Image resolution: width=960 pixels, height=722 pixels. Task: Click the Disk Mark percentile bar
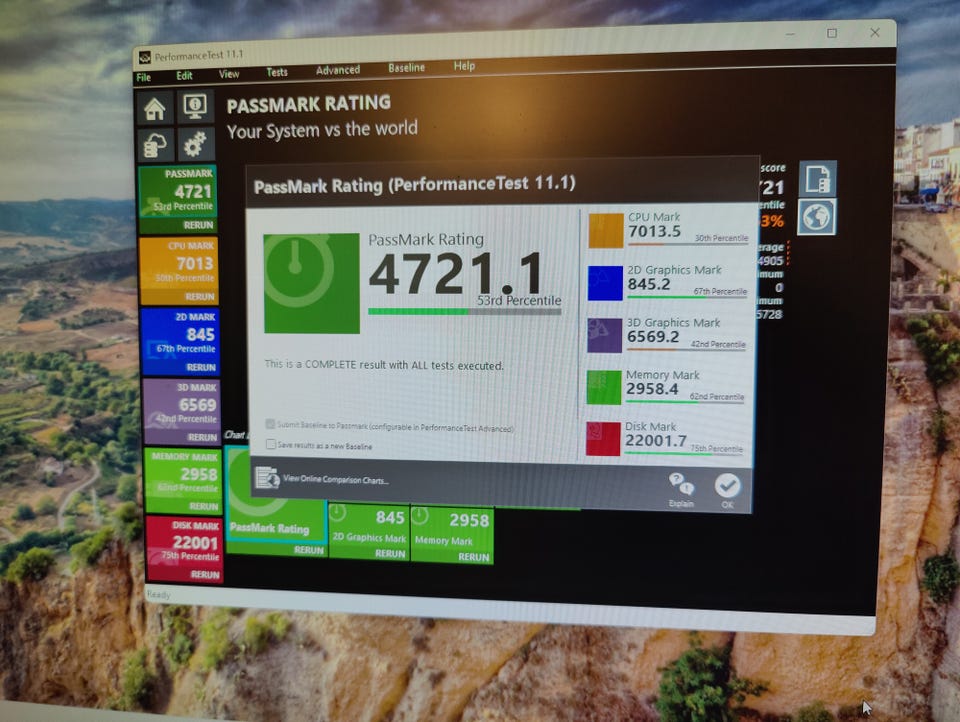(x=683, y=454)
